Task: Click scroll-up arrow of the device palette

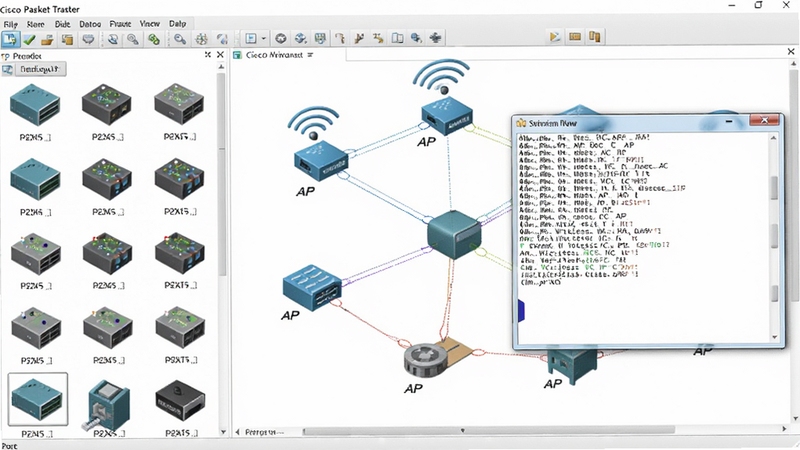Action: [221, 67]
